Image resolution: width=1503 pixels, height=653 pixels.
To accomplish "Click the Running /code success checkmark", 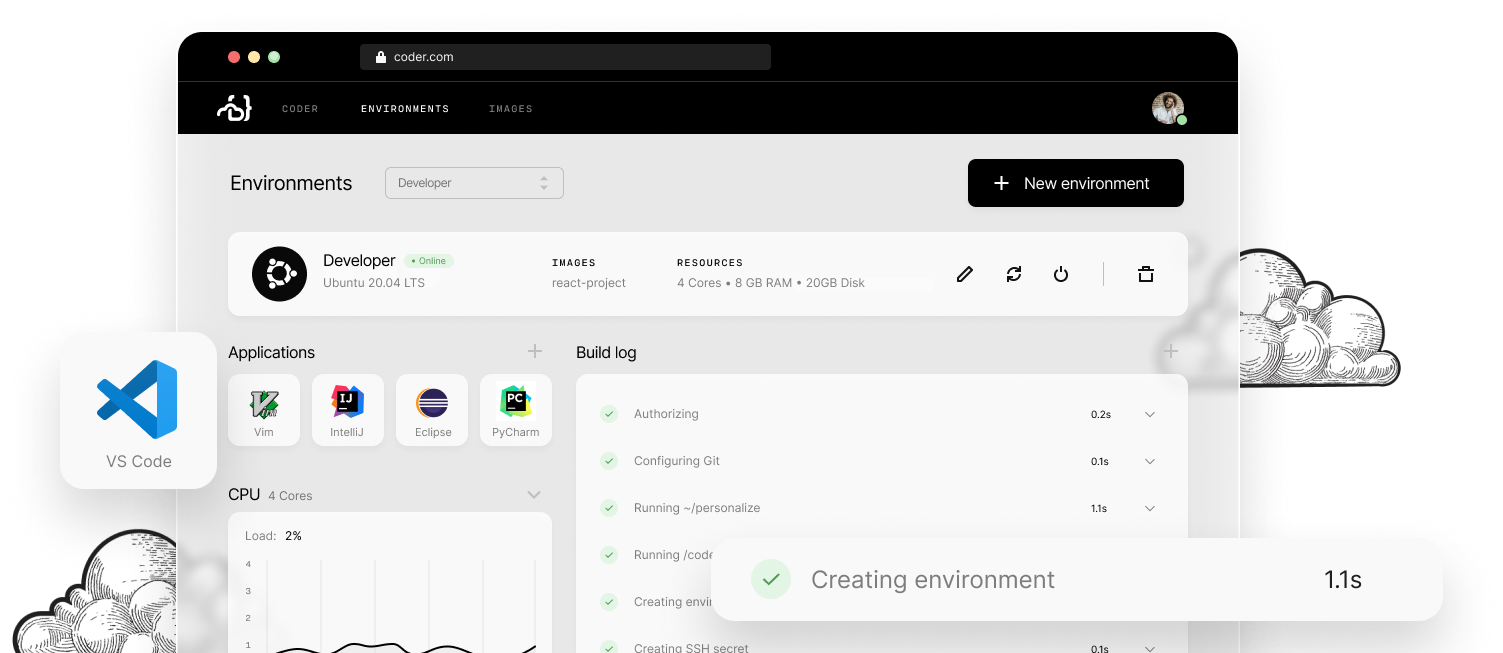I will coord(609,555).
